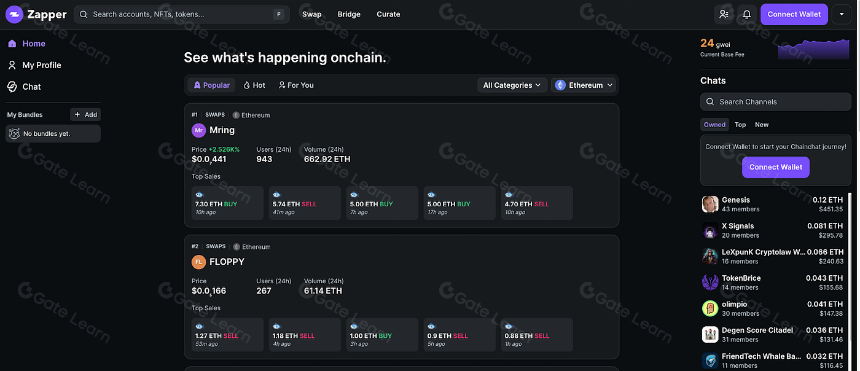
Task: Switch to Top chats tab
Action: 740,125
